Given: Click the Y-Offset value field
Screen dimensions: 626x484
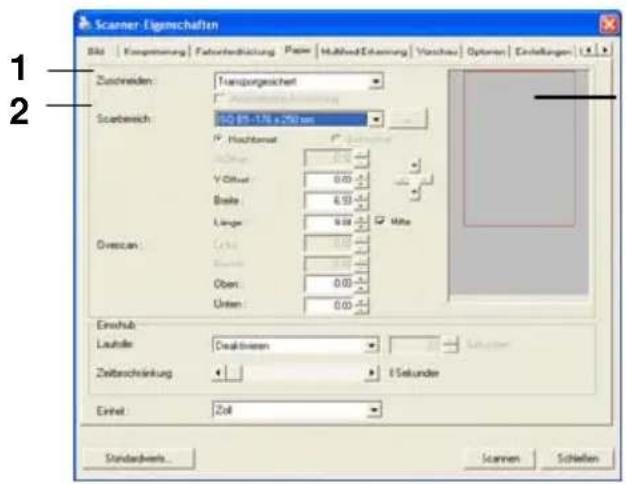Looking at the screenshot, I should coord(329,180).
